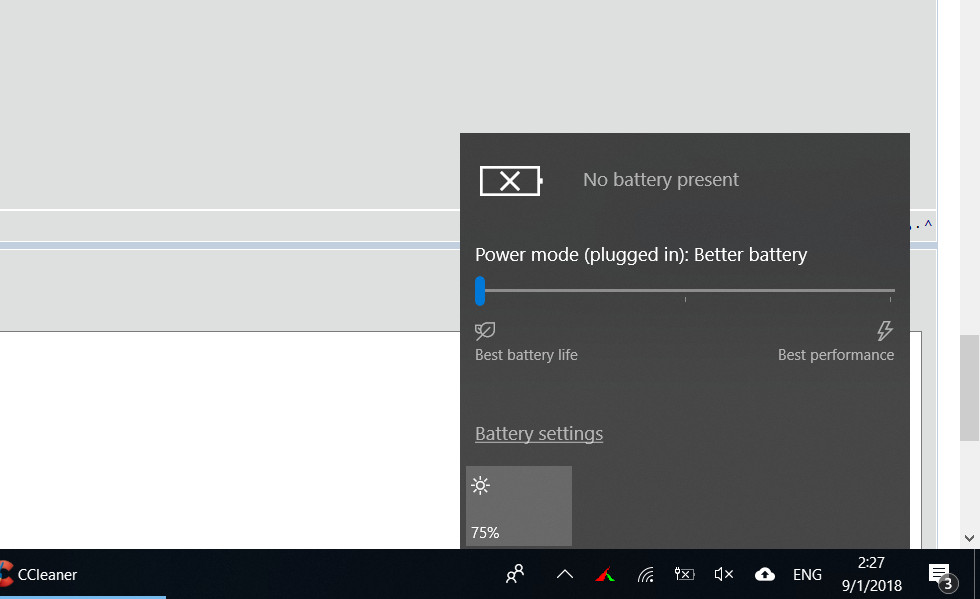Collapse panel using the blue caret arrow
980x599 pixels.
(928, 224)
